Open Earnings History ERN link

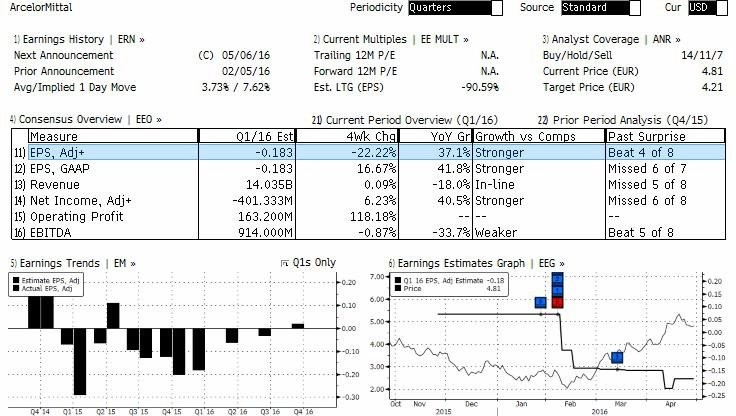pos(79,39)
